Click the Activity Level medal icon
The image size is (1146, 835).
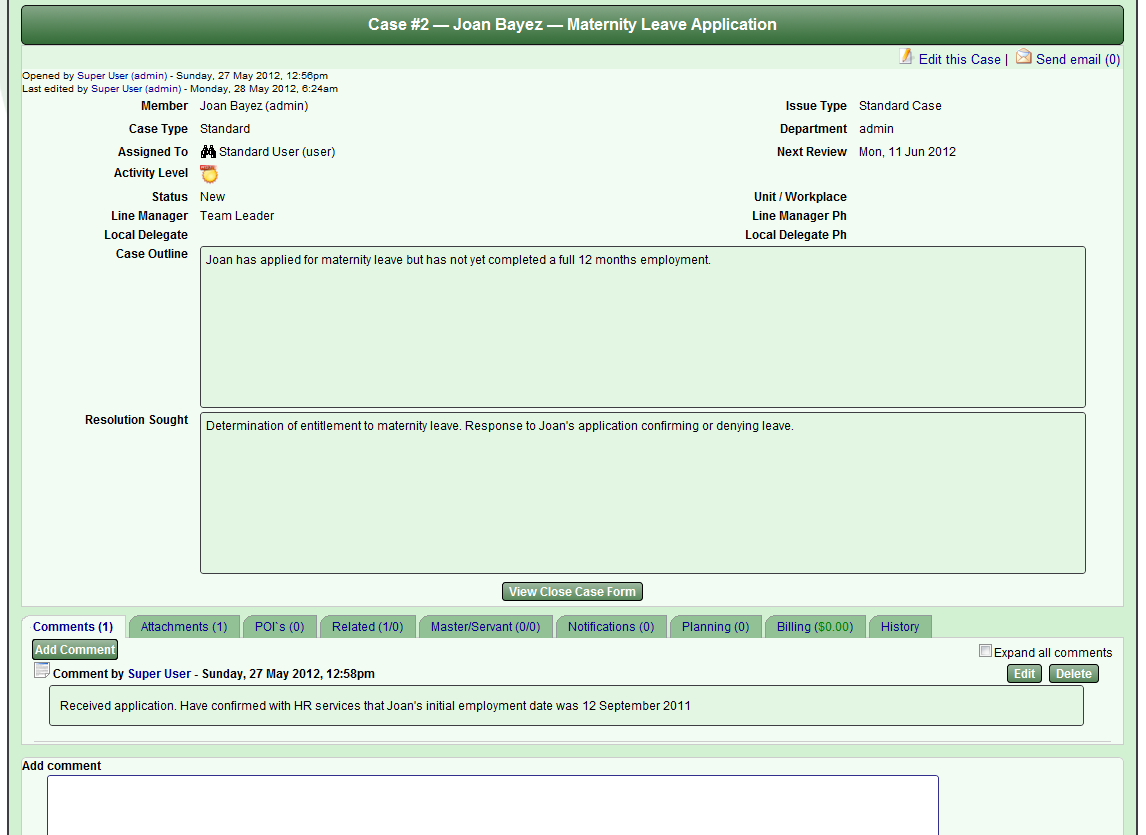(x=209, y=173)
